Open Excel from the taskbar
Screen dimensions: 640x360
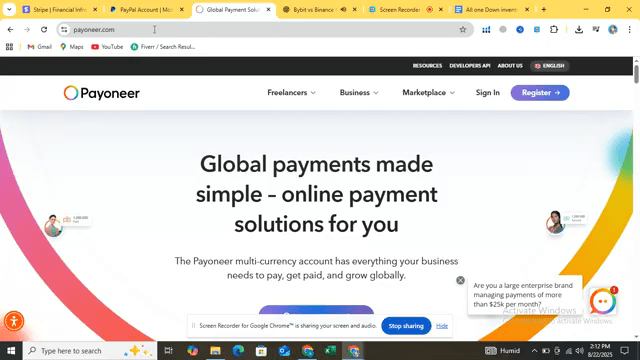(330, 351)
